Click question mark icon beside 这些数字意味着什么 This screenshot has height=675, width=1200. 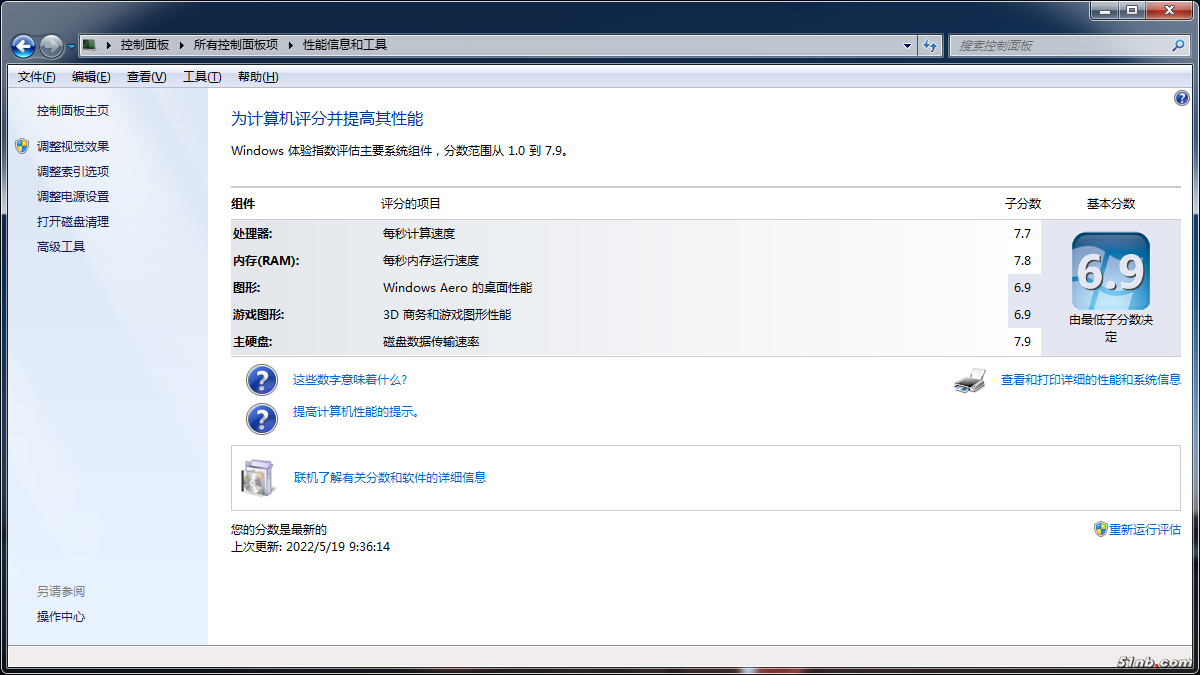coord(261,381)
